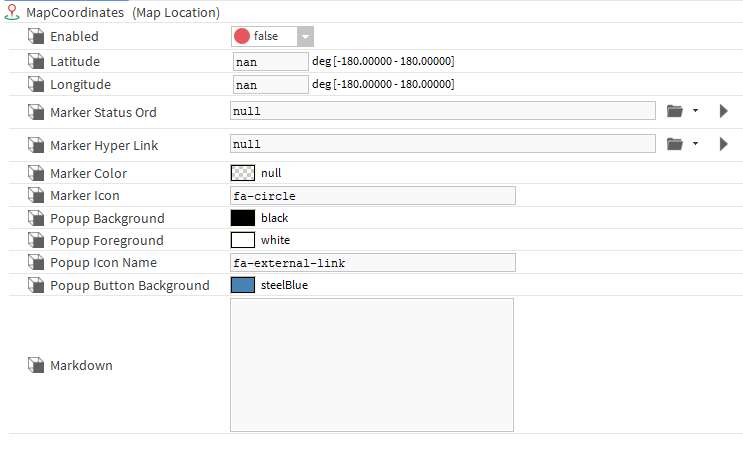The width and height of the screenshot is (743, 451).
Task: Focus the Longitude input field
Action: point(270,85)
